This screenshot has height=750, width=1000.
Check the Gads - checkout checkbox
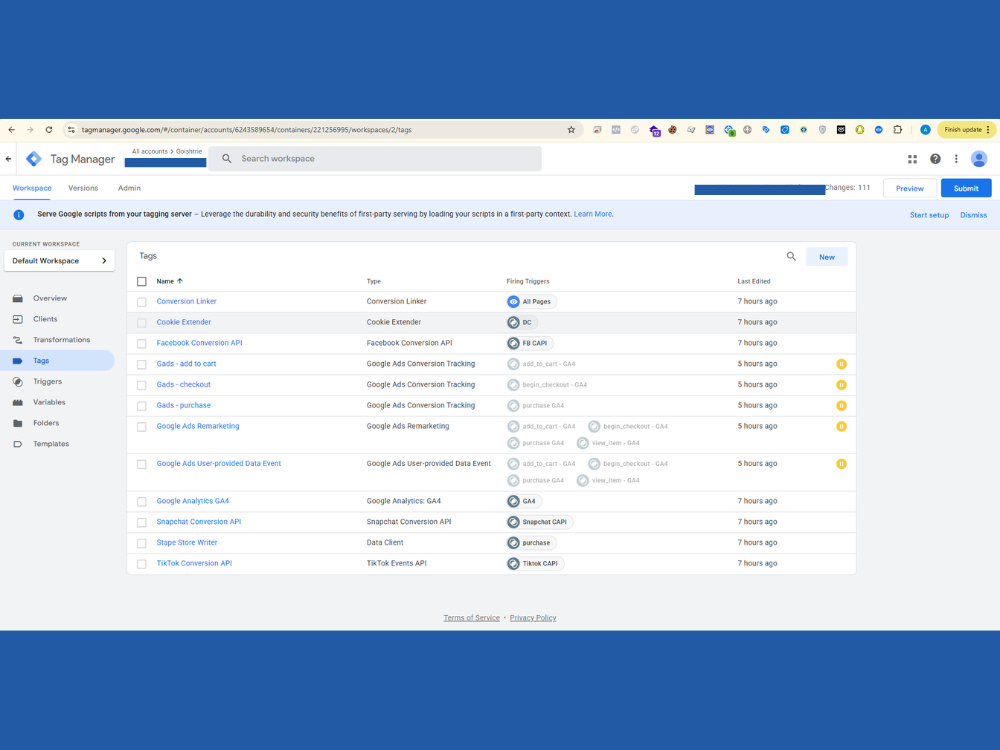click(x=142, y=385)
